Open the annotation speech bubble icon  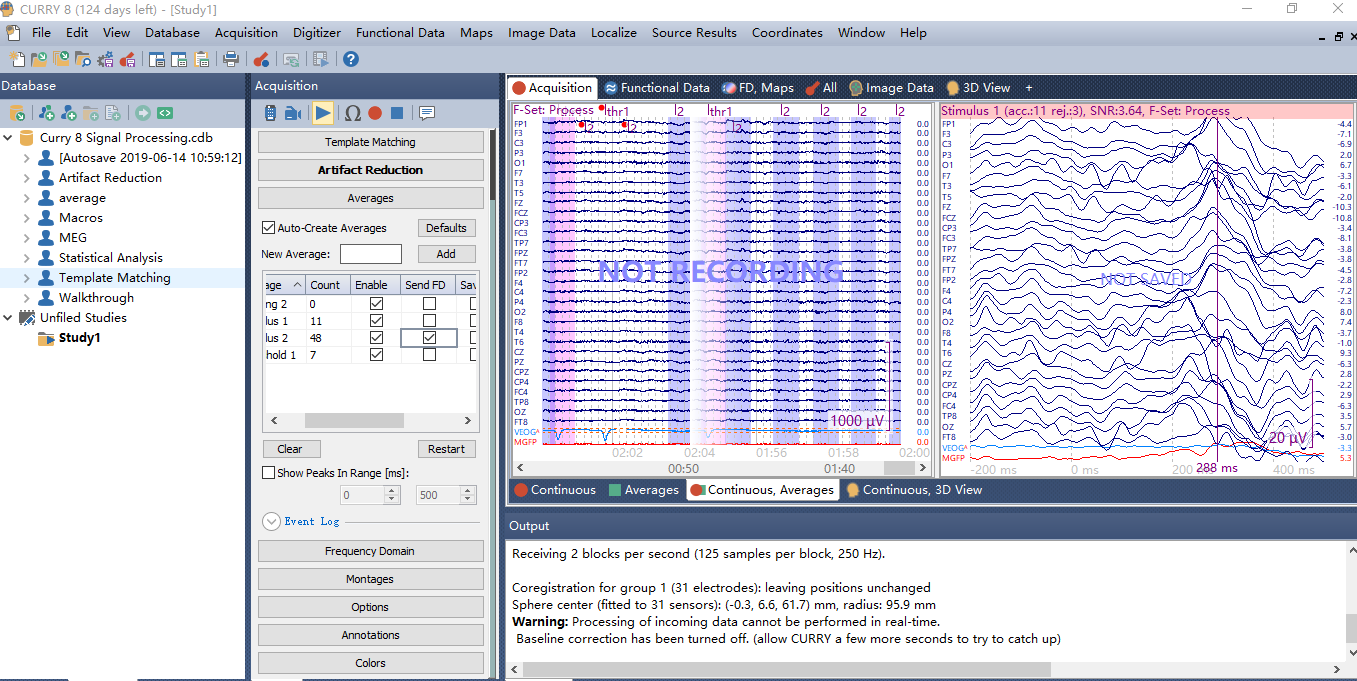pyautogui.click(x=427, y=113)
